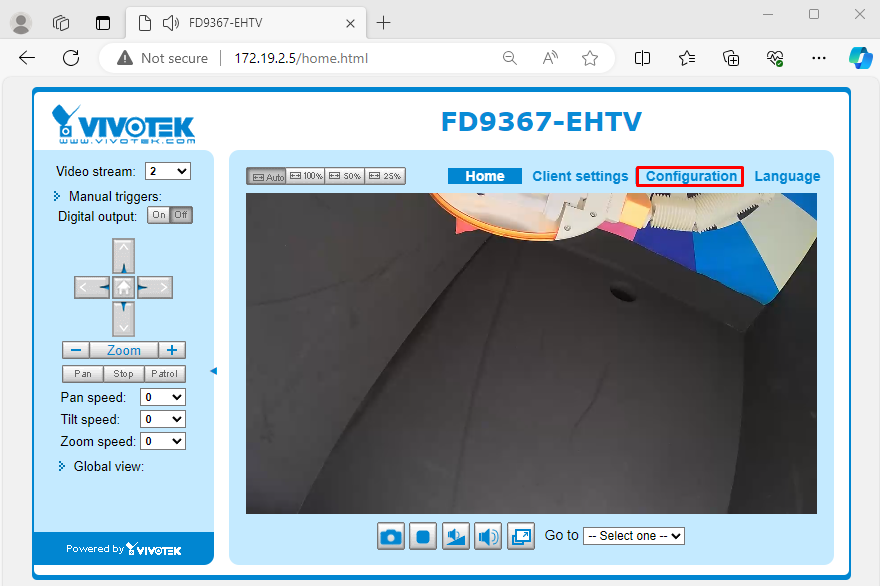
Task: Stop the video stream using square icon
Action: 422,536
